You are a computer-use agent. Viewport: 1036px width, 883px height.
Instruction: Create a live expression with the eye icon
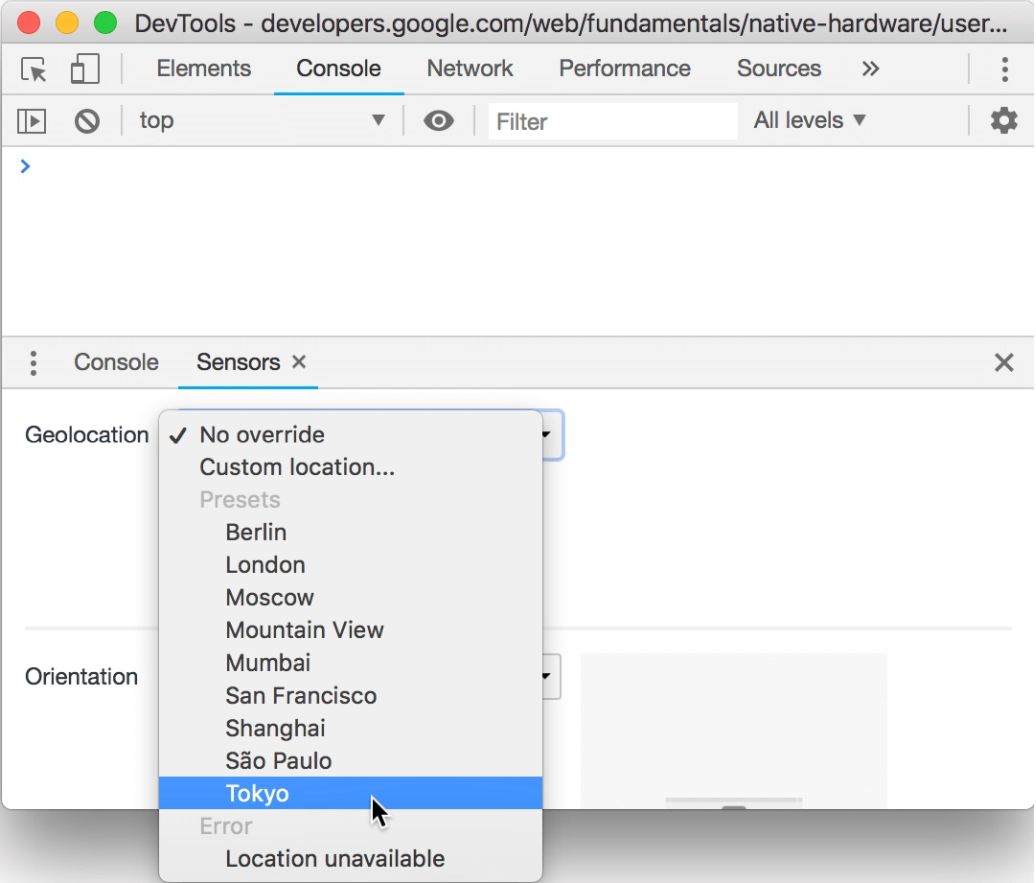pos(438,120)
